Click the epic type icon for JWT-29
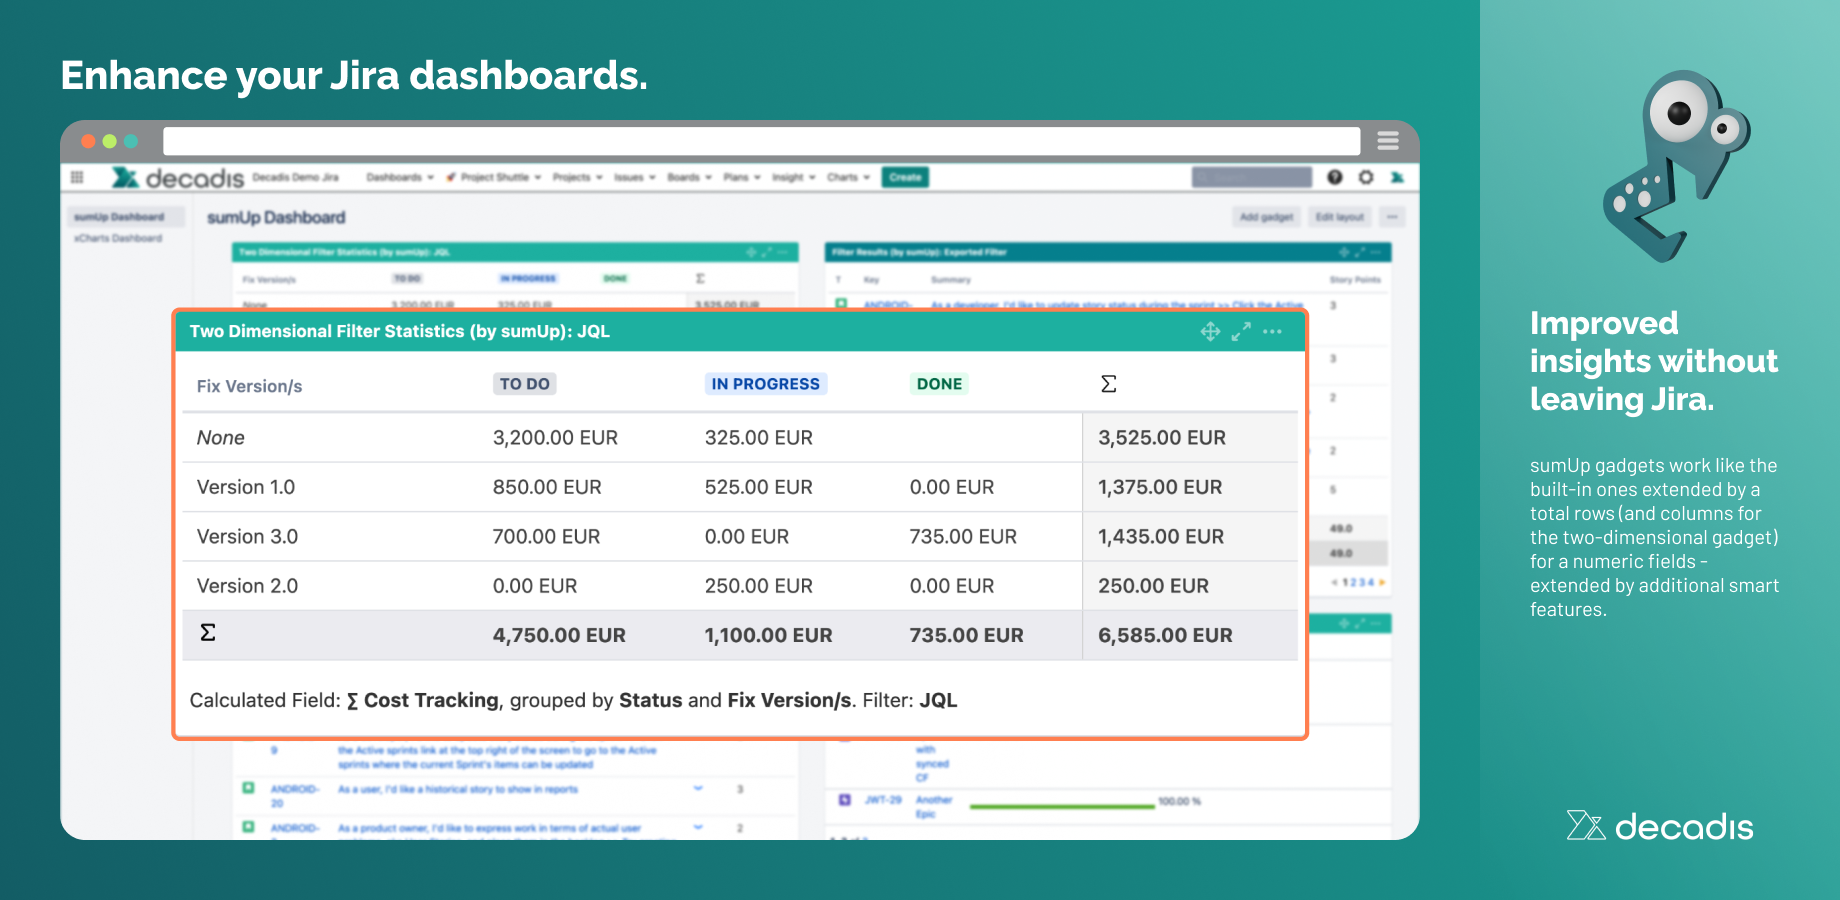The width and height of the screenshot is (1840, 900). [x=845, y=800]
